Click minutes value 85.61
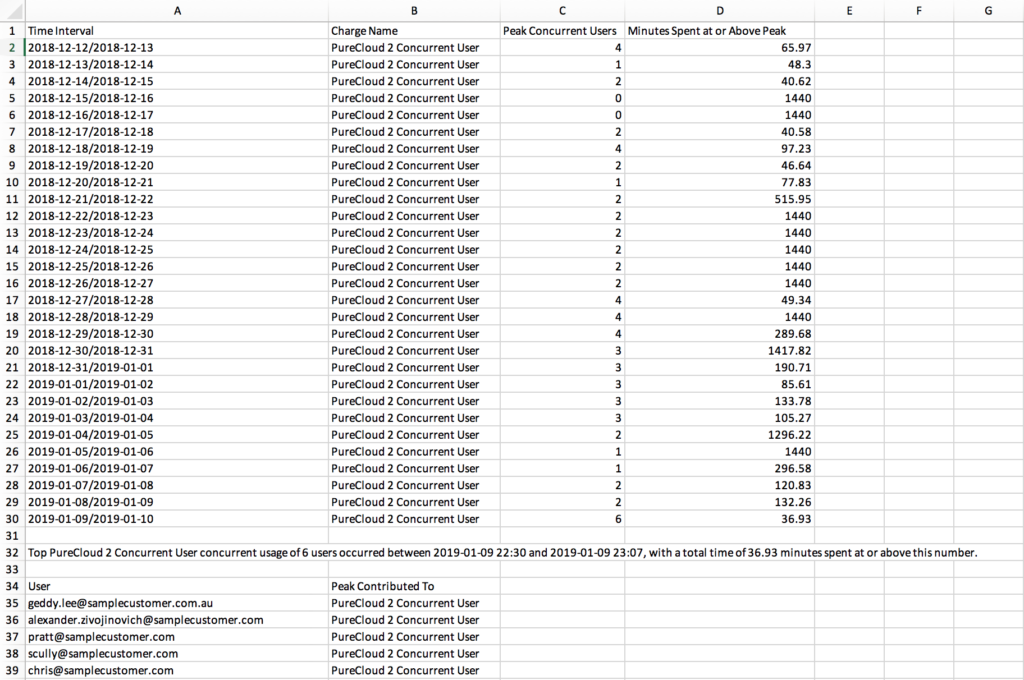The image size is (1024, 680). pos(720,384)
